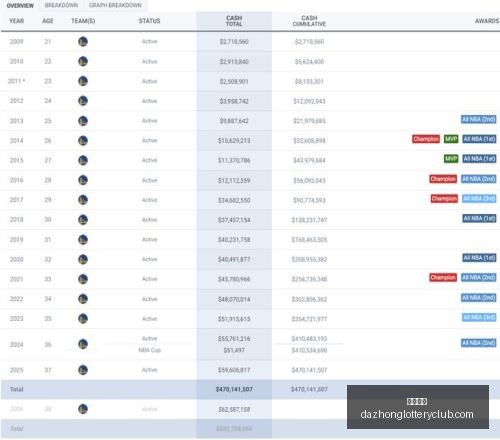The height and width of the screenshot is (440, 500).
Task: Select the $40,231,758 cash total value
Action: (234, 240)
